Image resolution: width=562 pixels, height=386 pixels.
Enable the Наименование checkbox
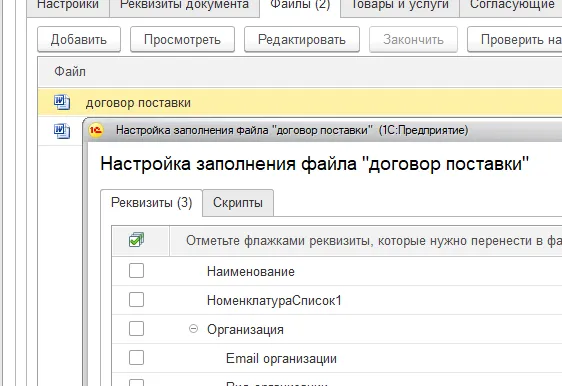tap(137, 271)
